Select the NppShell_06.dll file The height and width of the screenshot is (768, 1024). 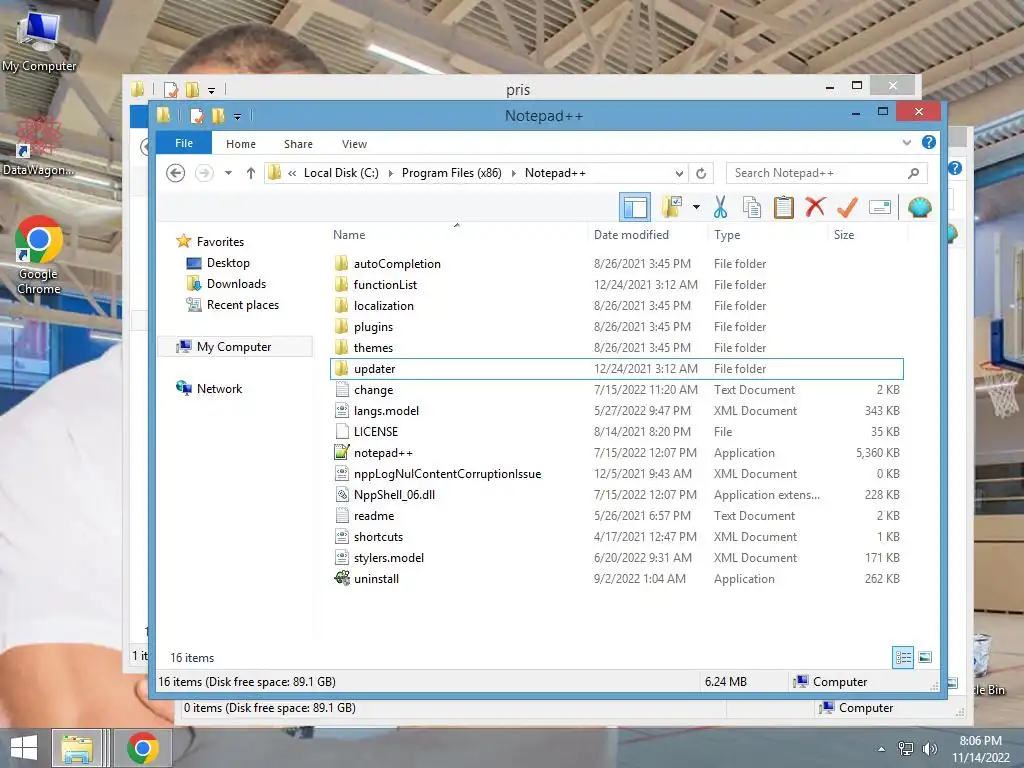[x=616, y=494]
